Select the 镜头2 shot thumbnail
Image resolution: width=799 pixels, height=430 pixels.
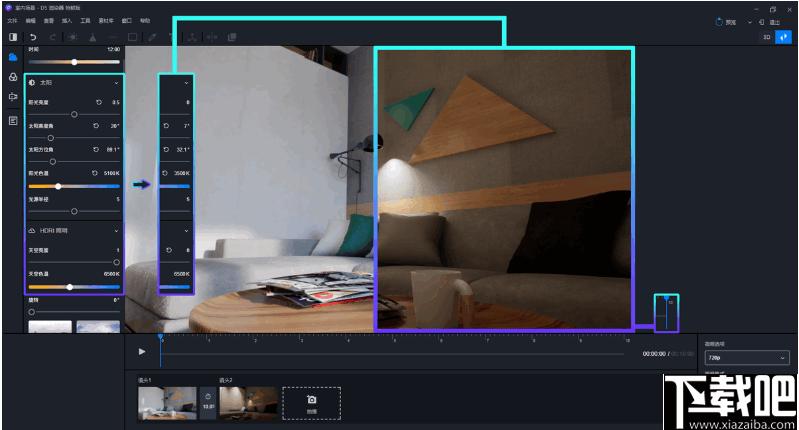coord(249,403)
